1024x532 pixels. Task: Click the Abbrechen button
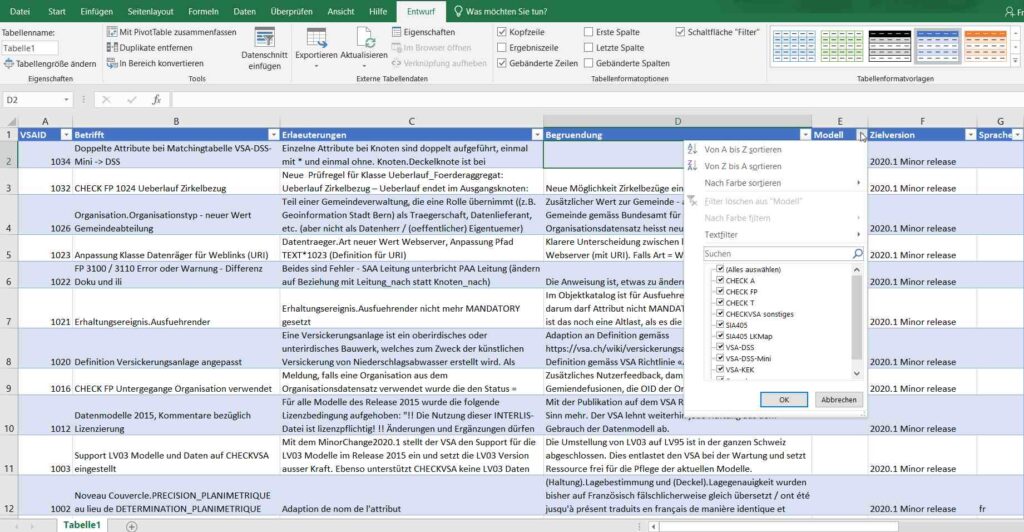tap(838, 399)
